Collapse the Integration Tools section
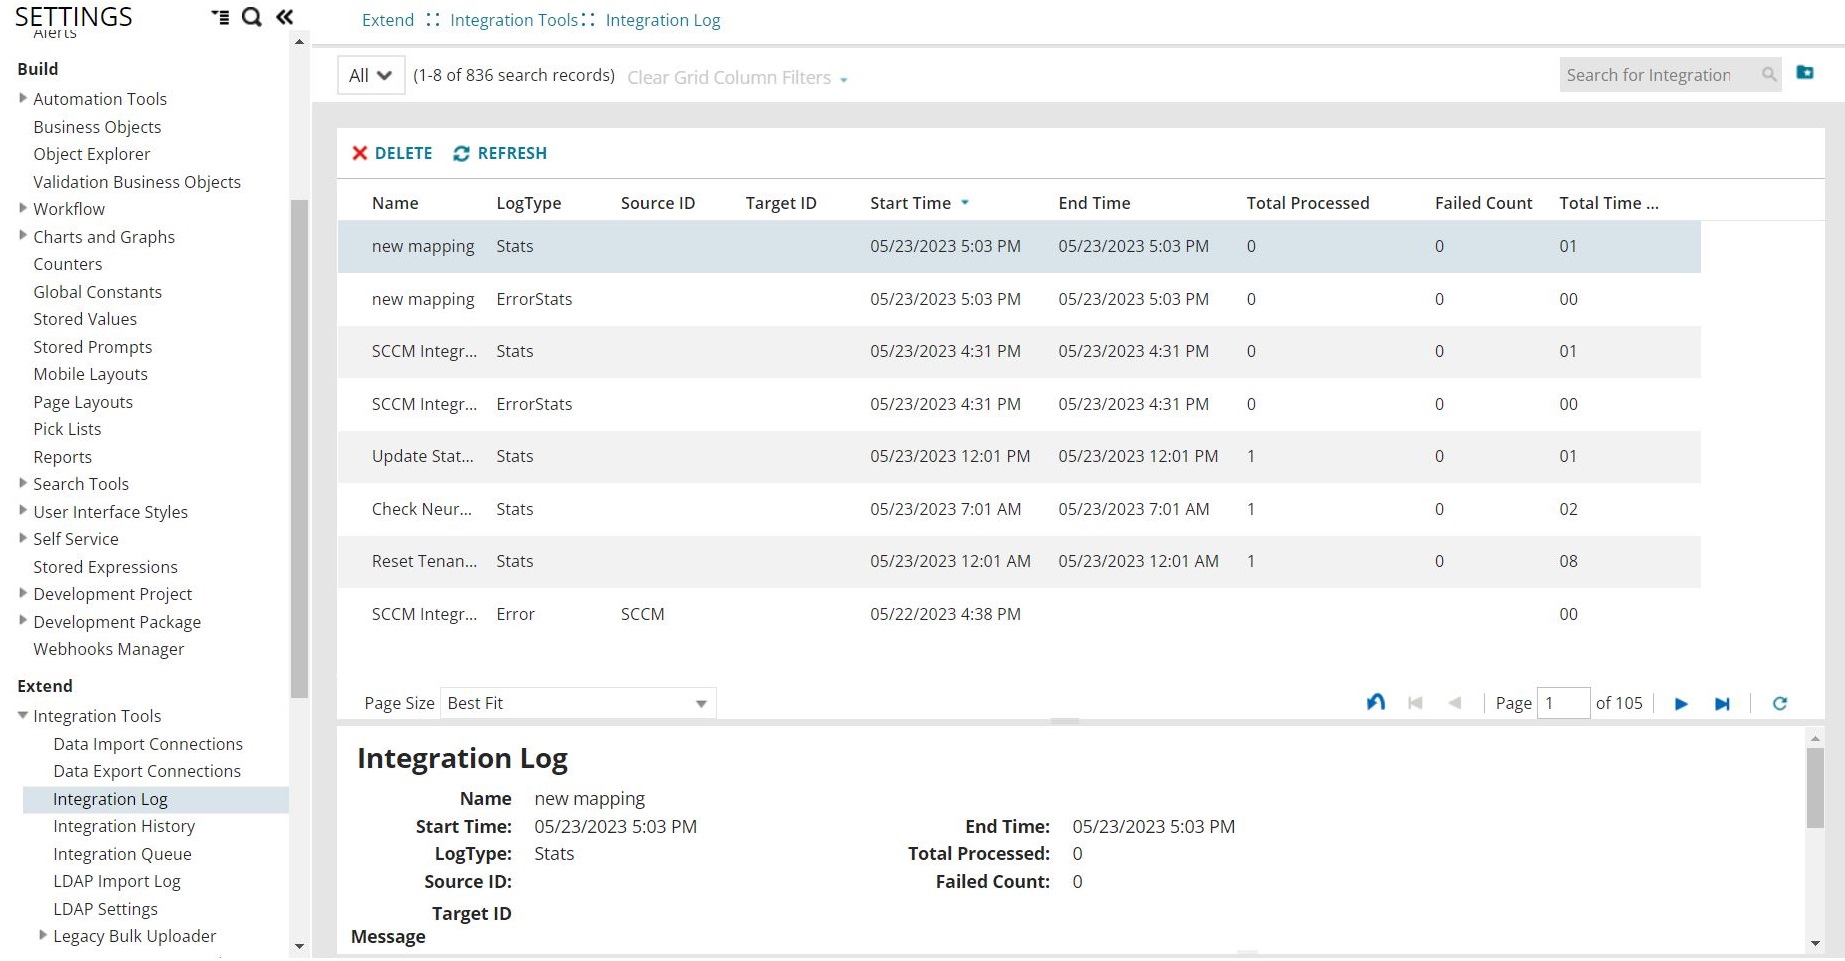The height and width of the screenshot is (961, 1845). [x=21, y=715]
